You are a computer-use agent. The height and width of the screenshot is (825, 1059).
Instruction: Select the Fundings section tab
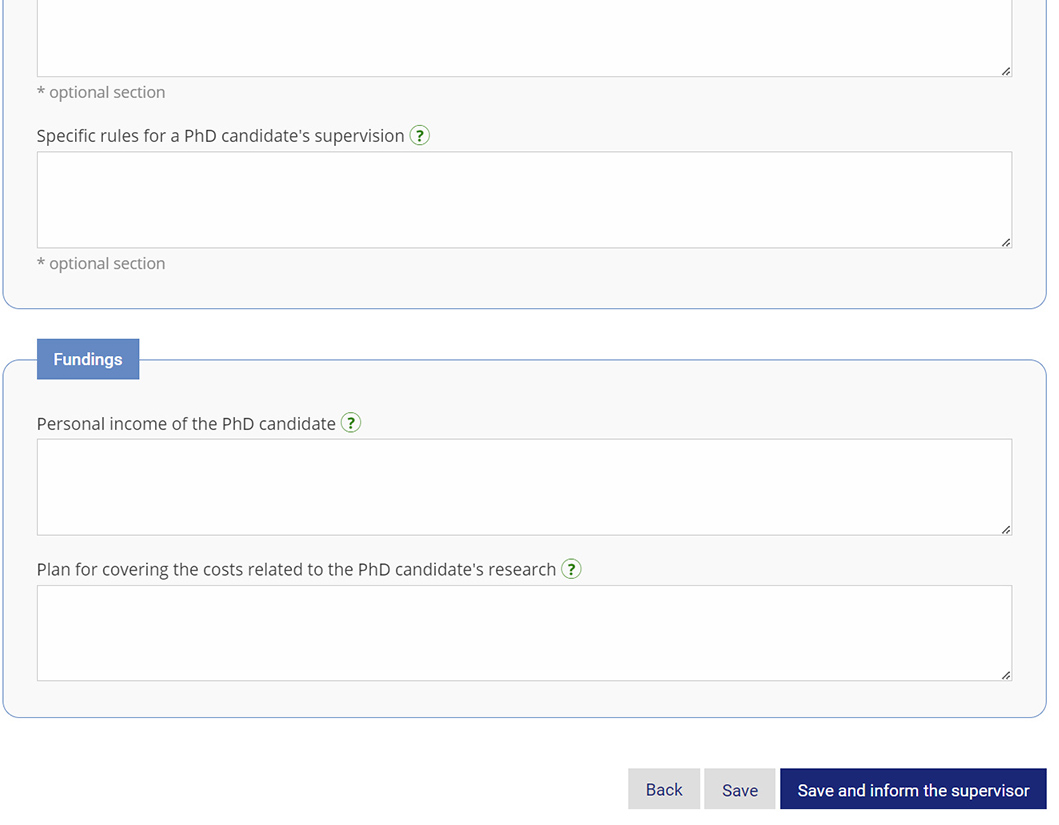88,359
